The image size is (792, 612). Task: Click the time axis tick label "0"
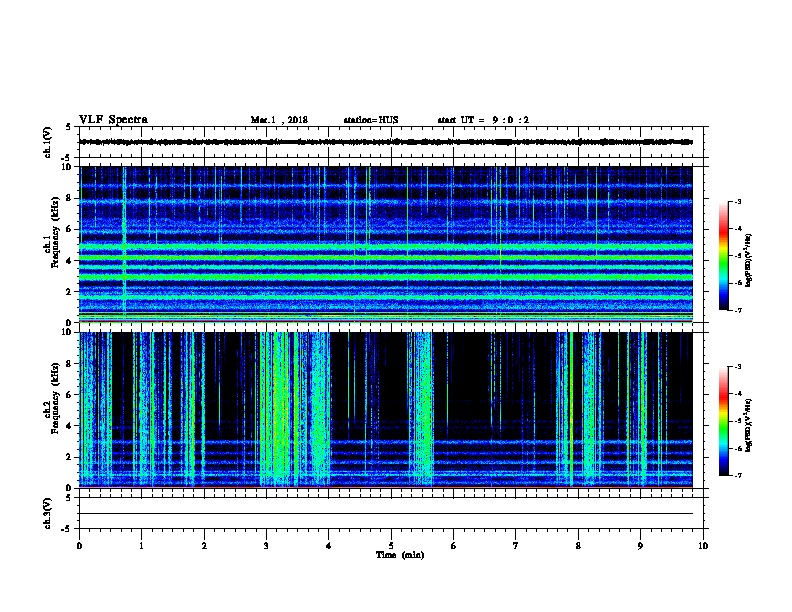pos(79,545)
